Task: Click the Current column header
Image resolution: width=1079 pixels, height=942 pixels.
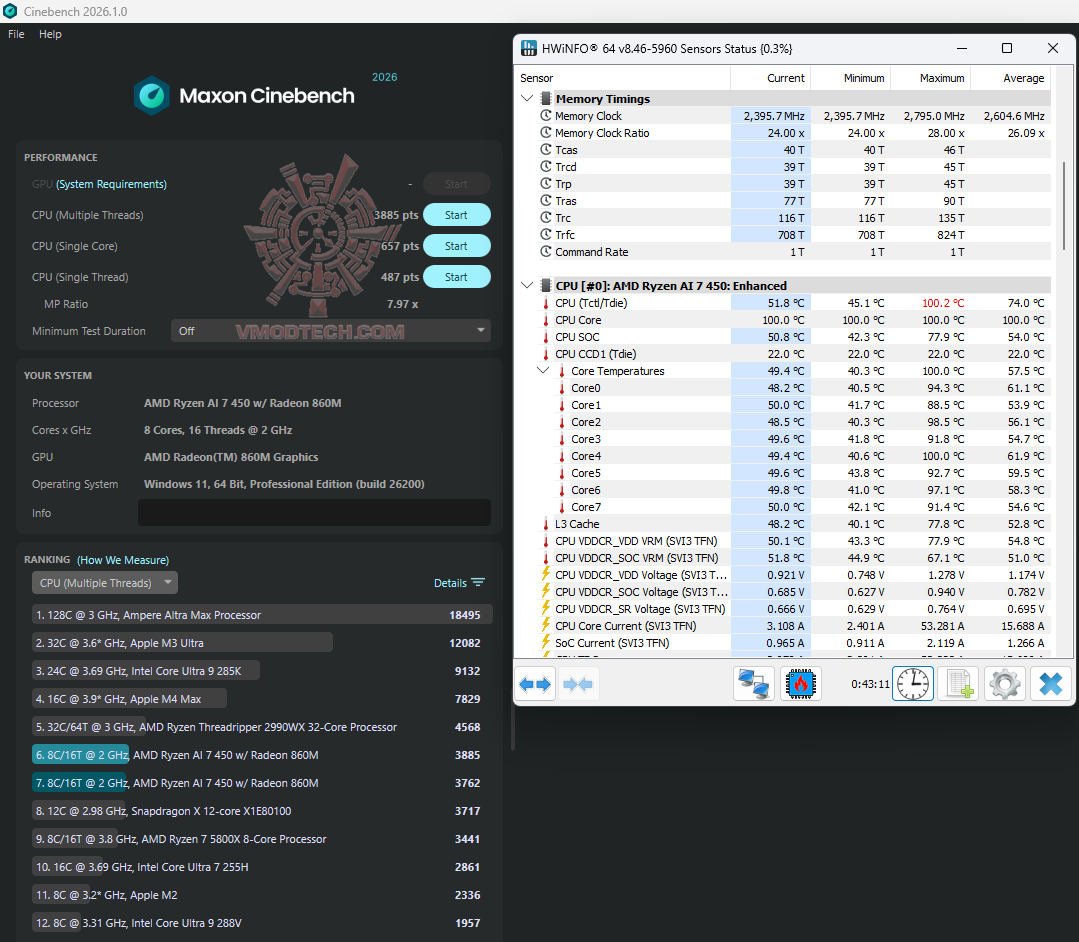Action: (x=770, y=78)
